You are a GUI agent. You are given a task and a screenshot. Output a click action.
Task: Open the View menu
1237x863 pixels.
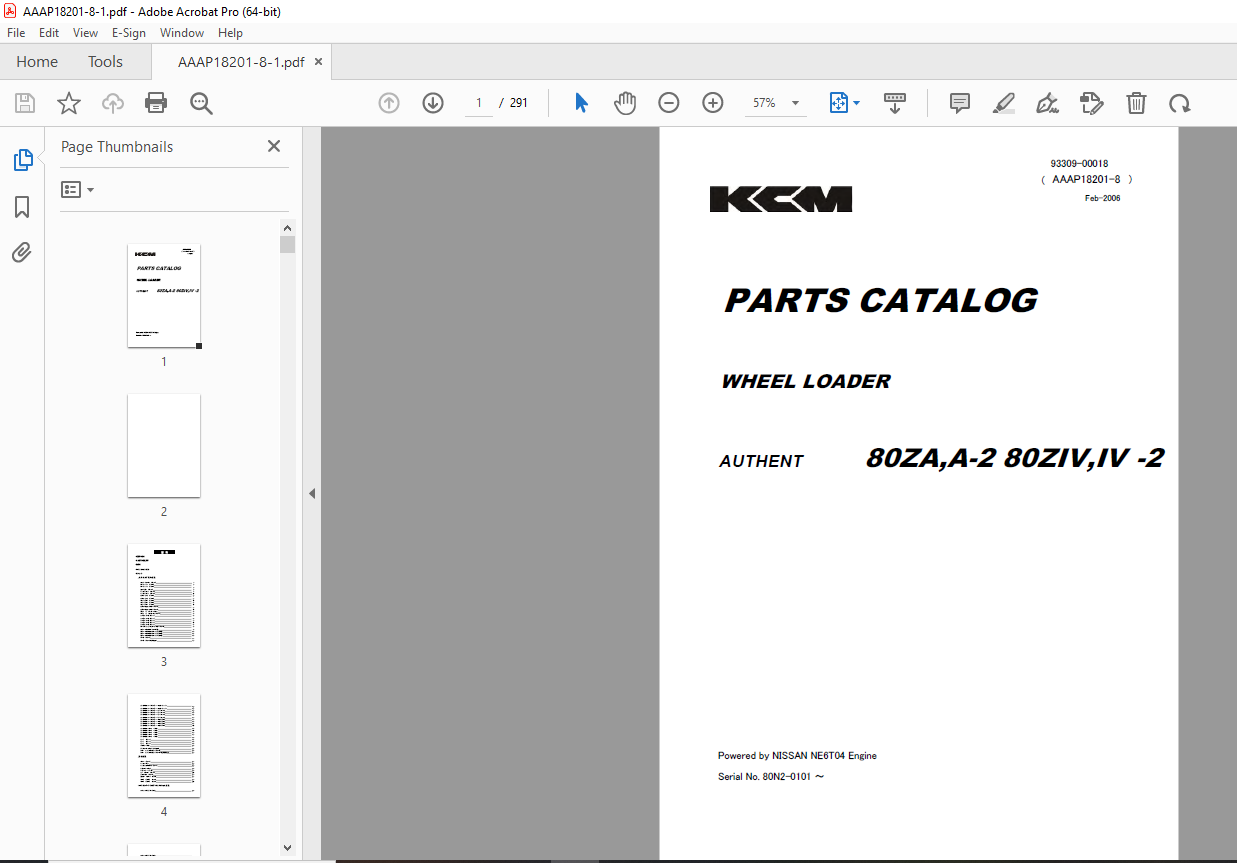[x=85, y=33]
